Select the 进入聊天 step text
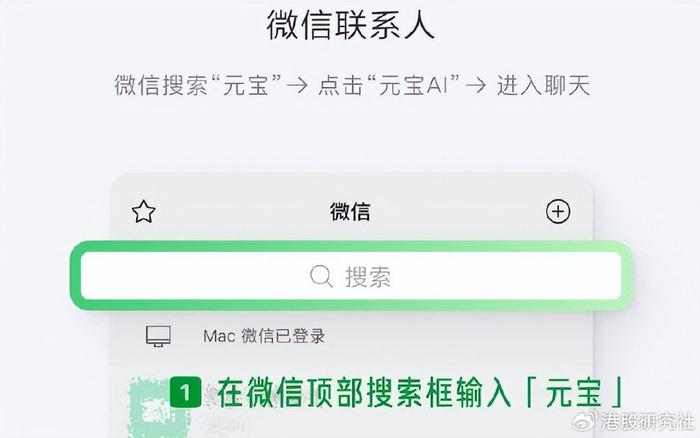Image resolution: width=700 pixels, height=438 pixels. click(543, 85)
